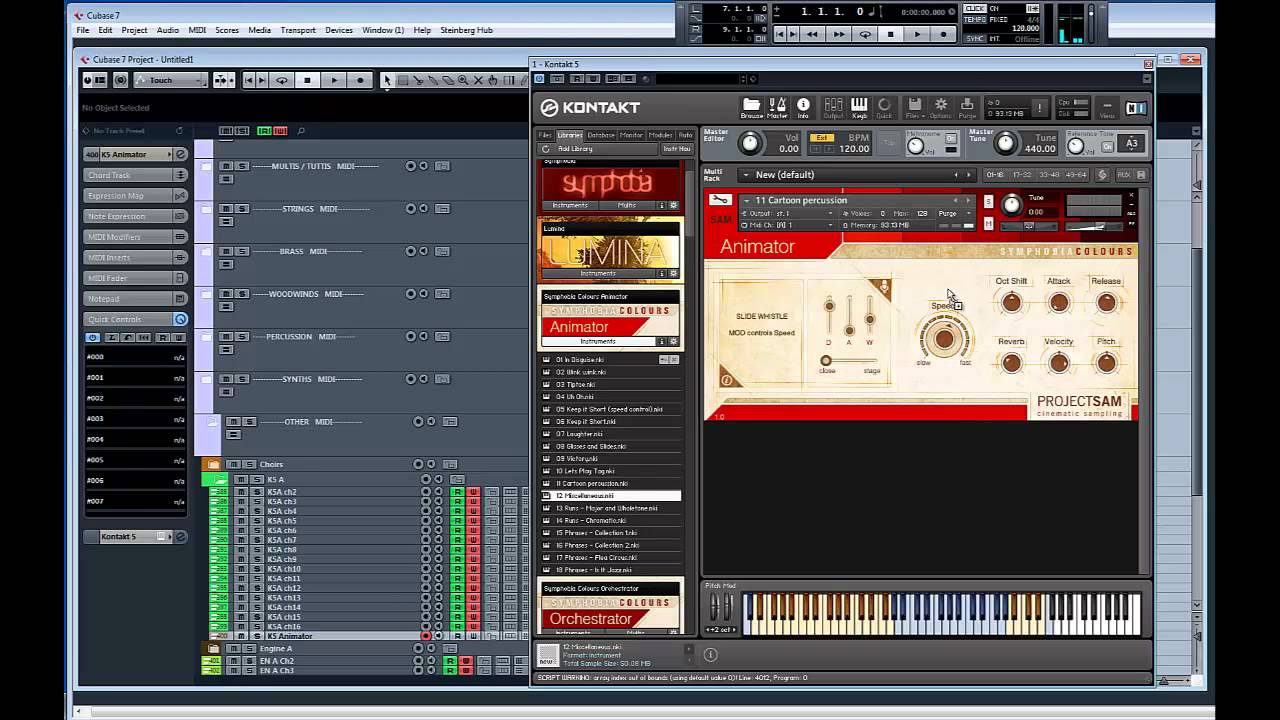
Task: Click the microphone icon on Animator panel
Action: 883,288
